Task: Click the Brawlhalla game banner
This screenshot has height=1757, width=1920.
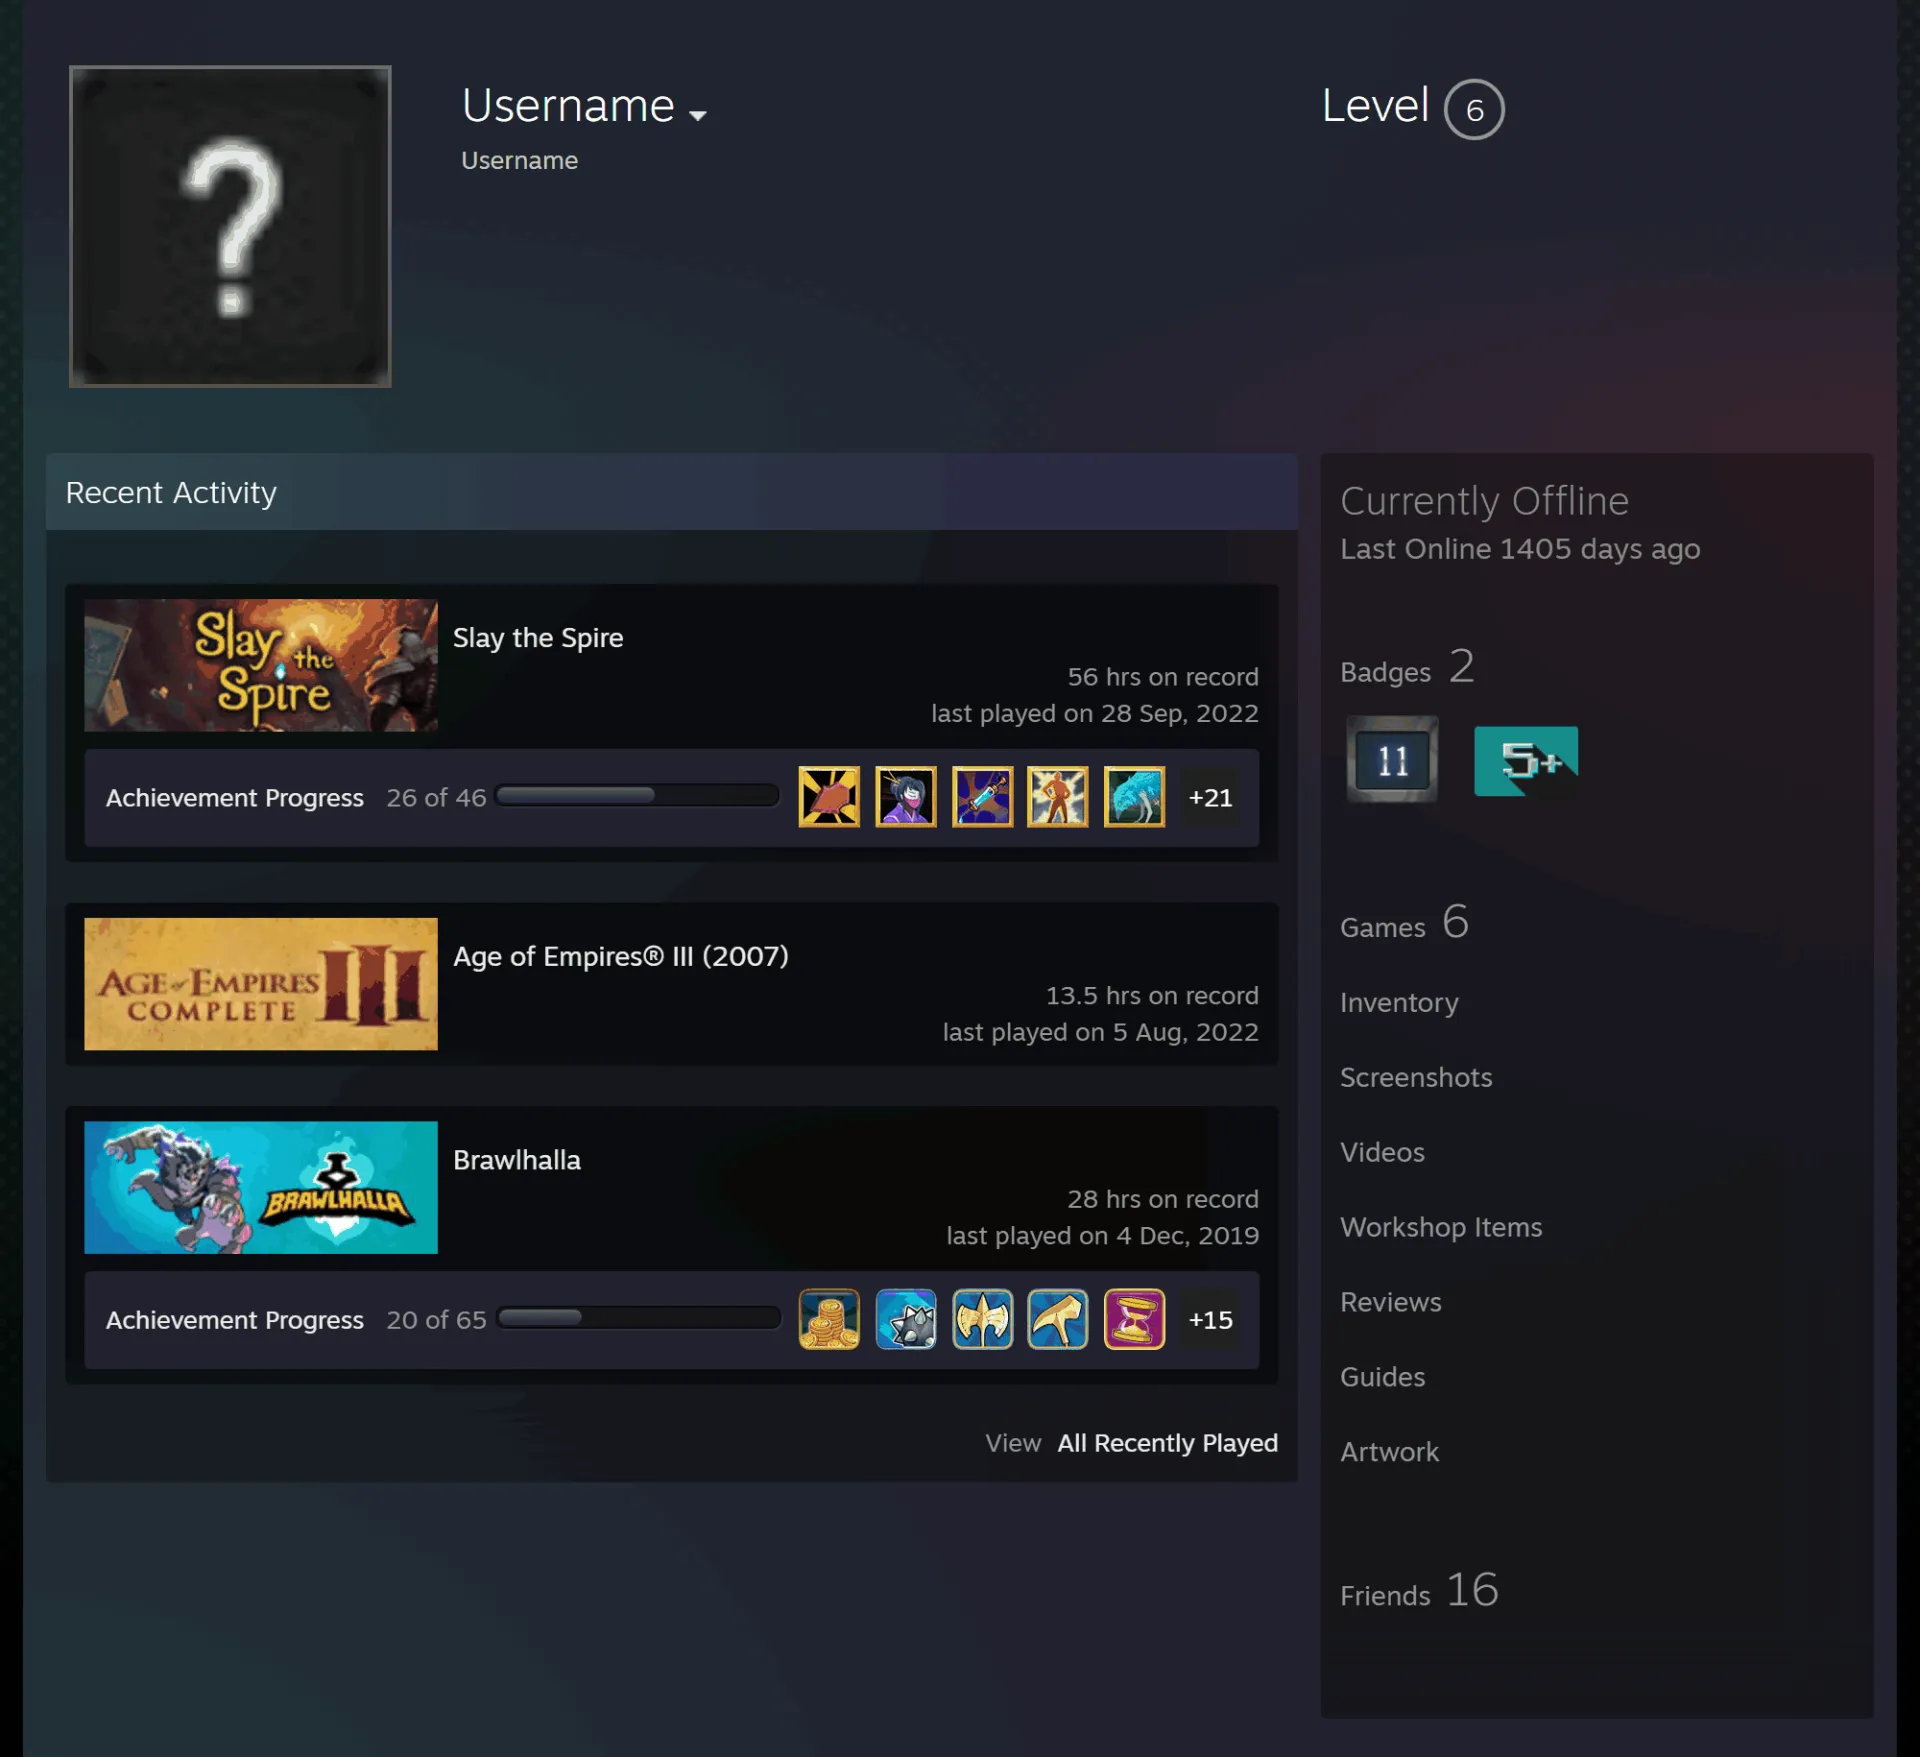Action: 261,1187
